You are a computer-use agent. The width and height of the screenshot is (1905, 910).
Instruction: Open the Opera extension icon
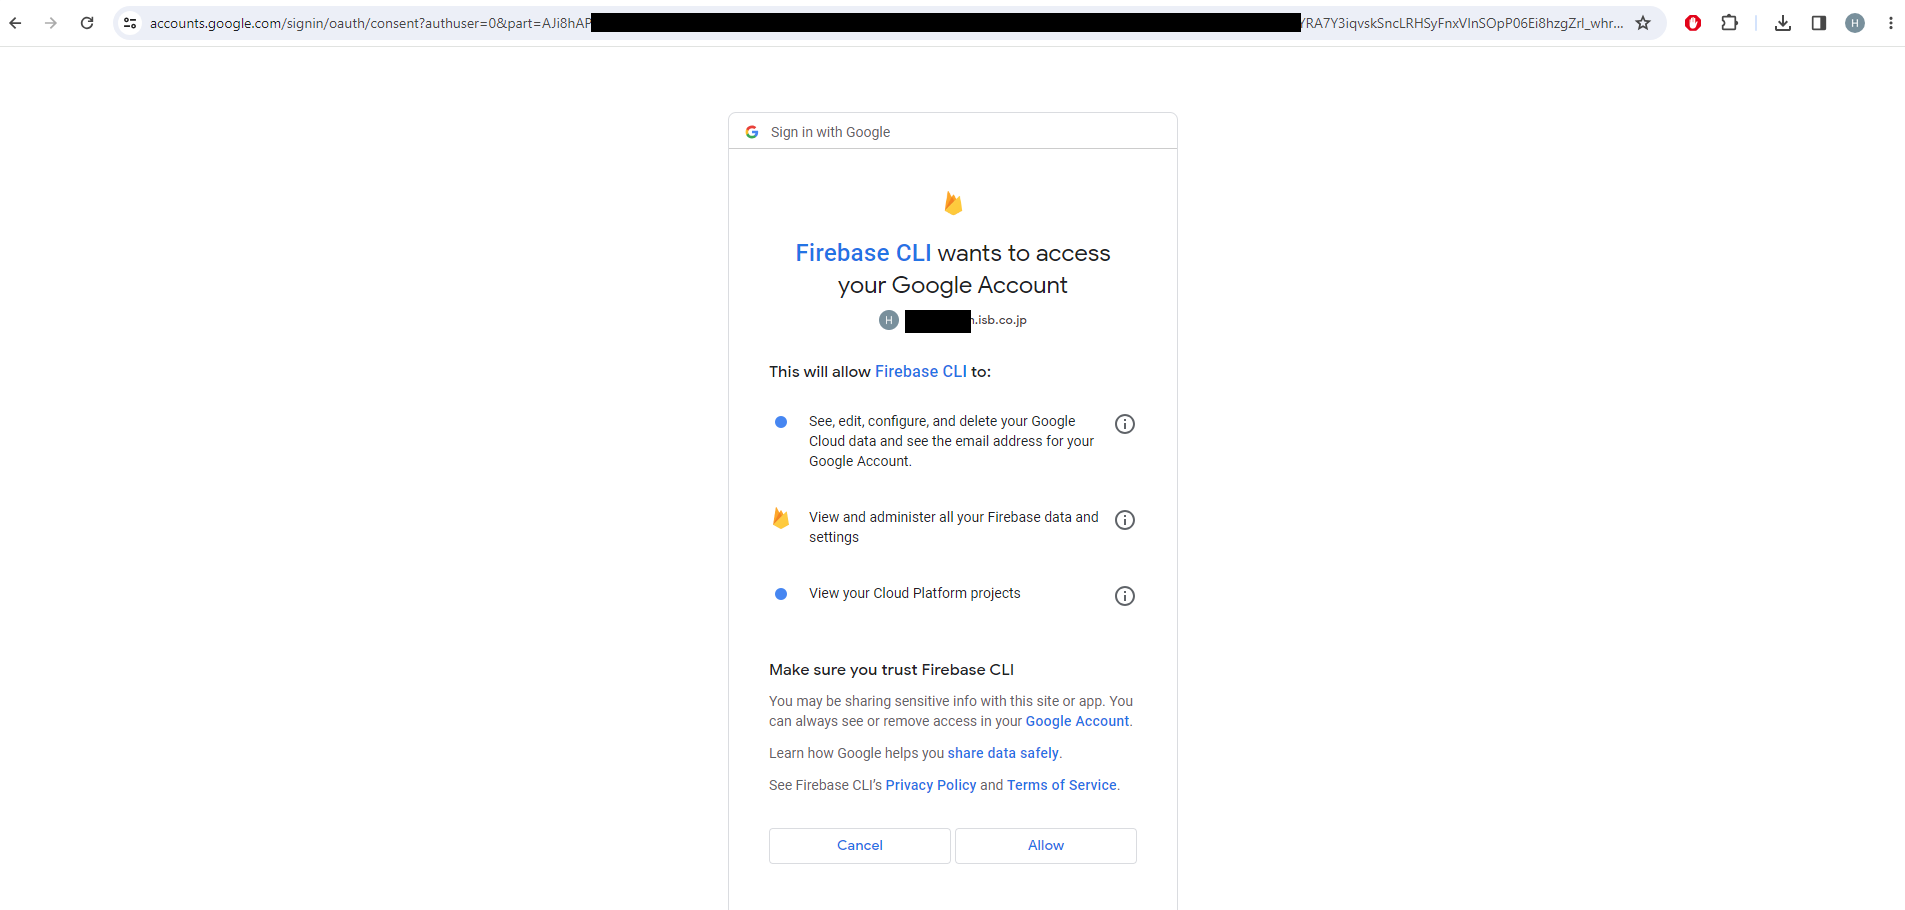coord(1693,23)
